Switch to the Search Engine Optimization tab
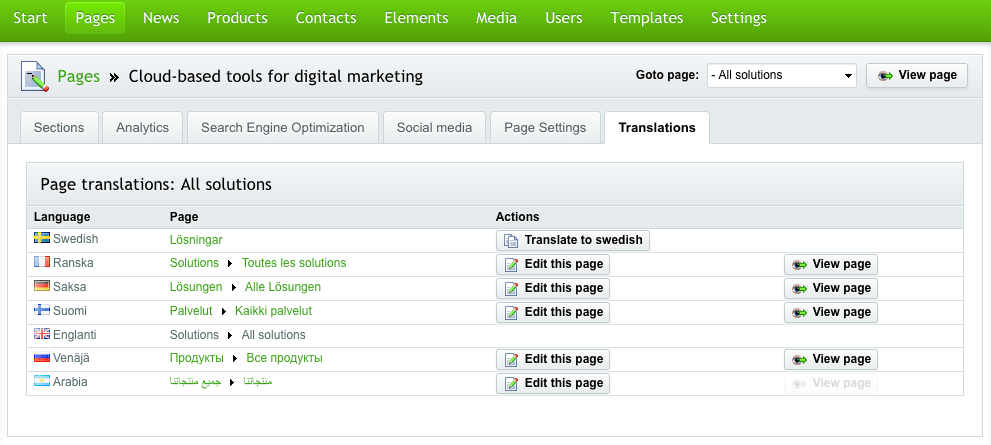This screenshot has width=991, height=445. [x=283, y=128]
